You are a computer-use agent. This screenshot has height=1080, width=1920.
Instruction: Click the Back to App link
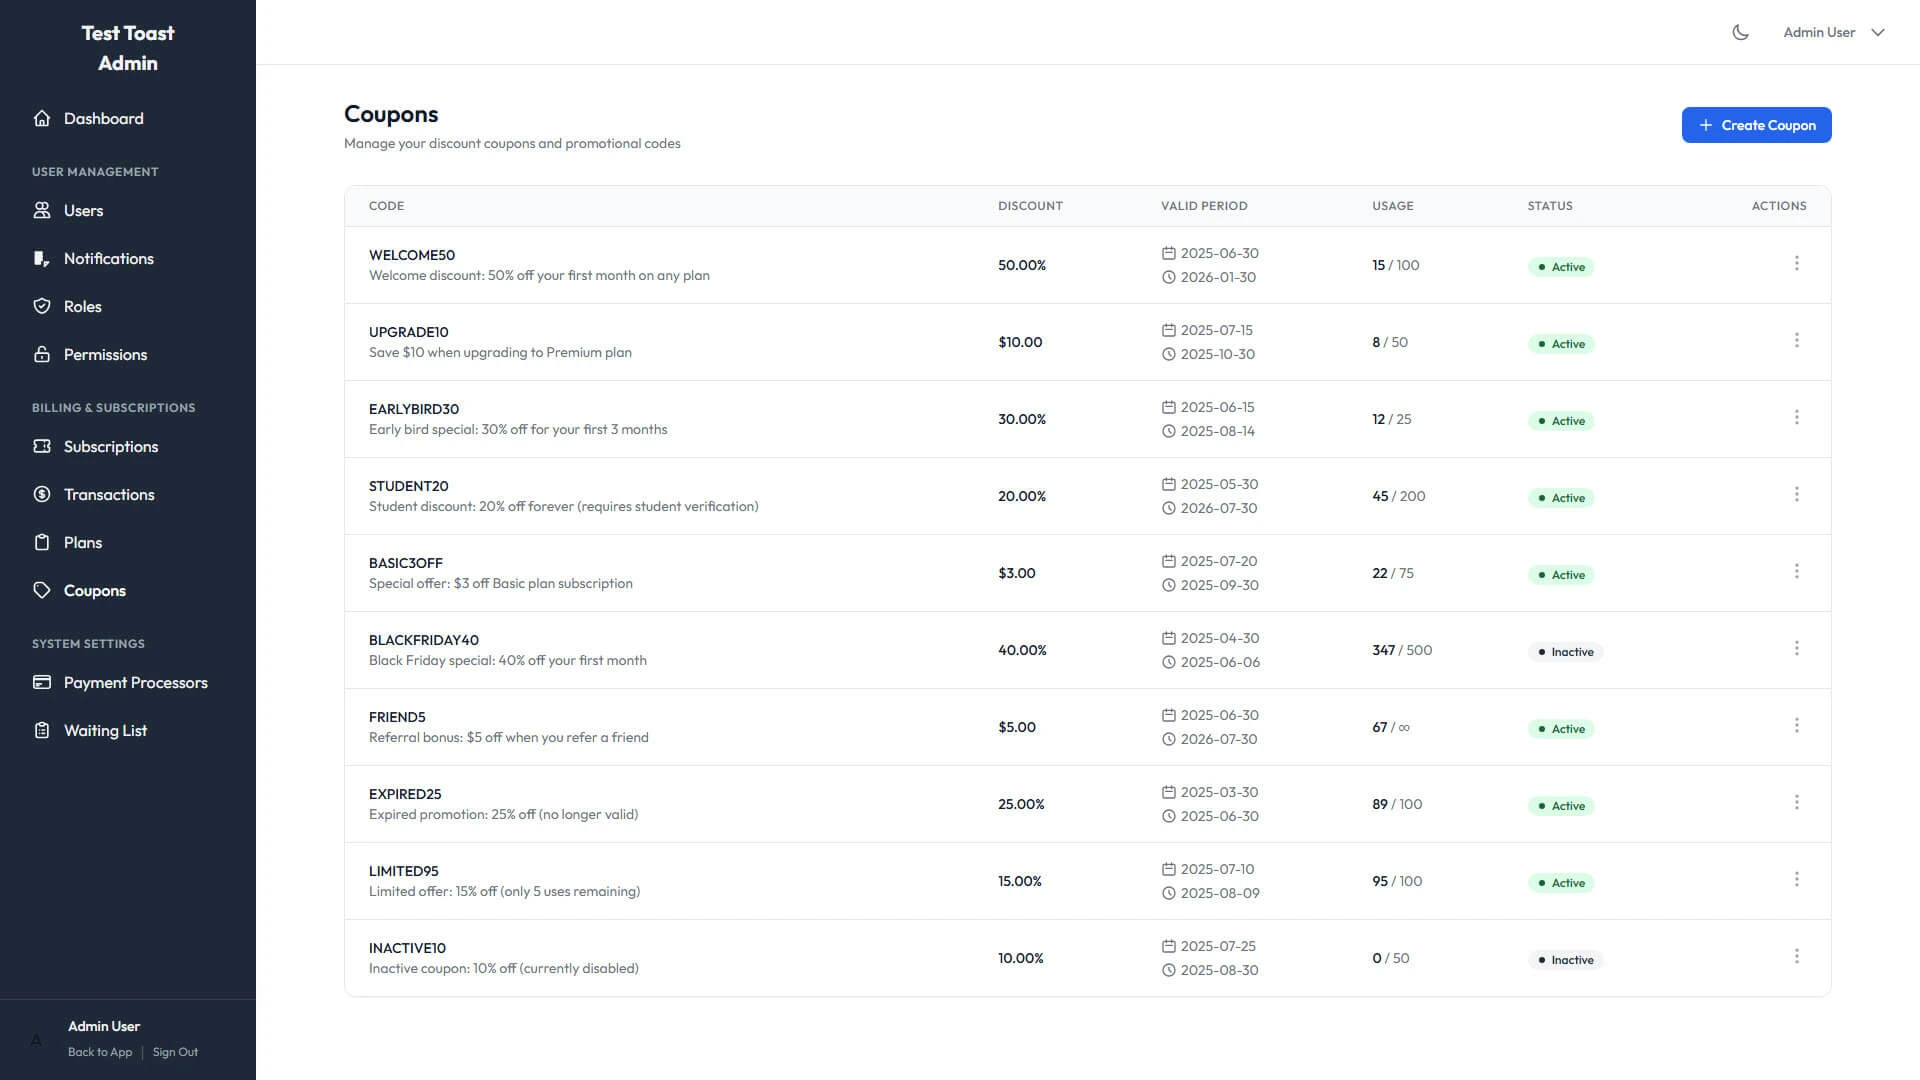[99, 1051]
